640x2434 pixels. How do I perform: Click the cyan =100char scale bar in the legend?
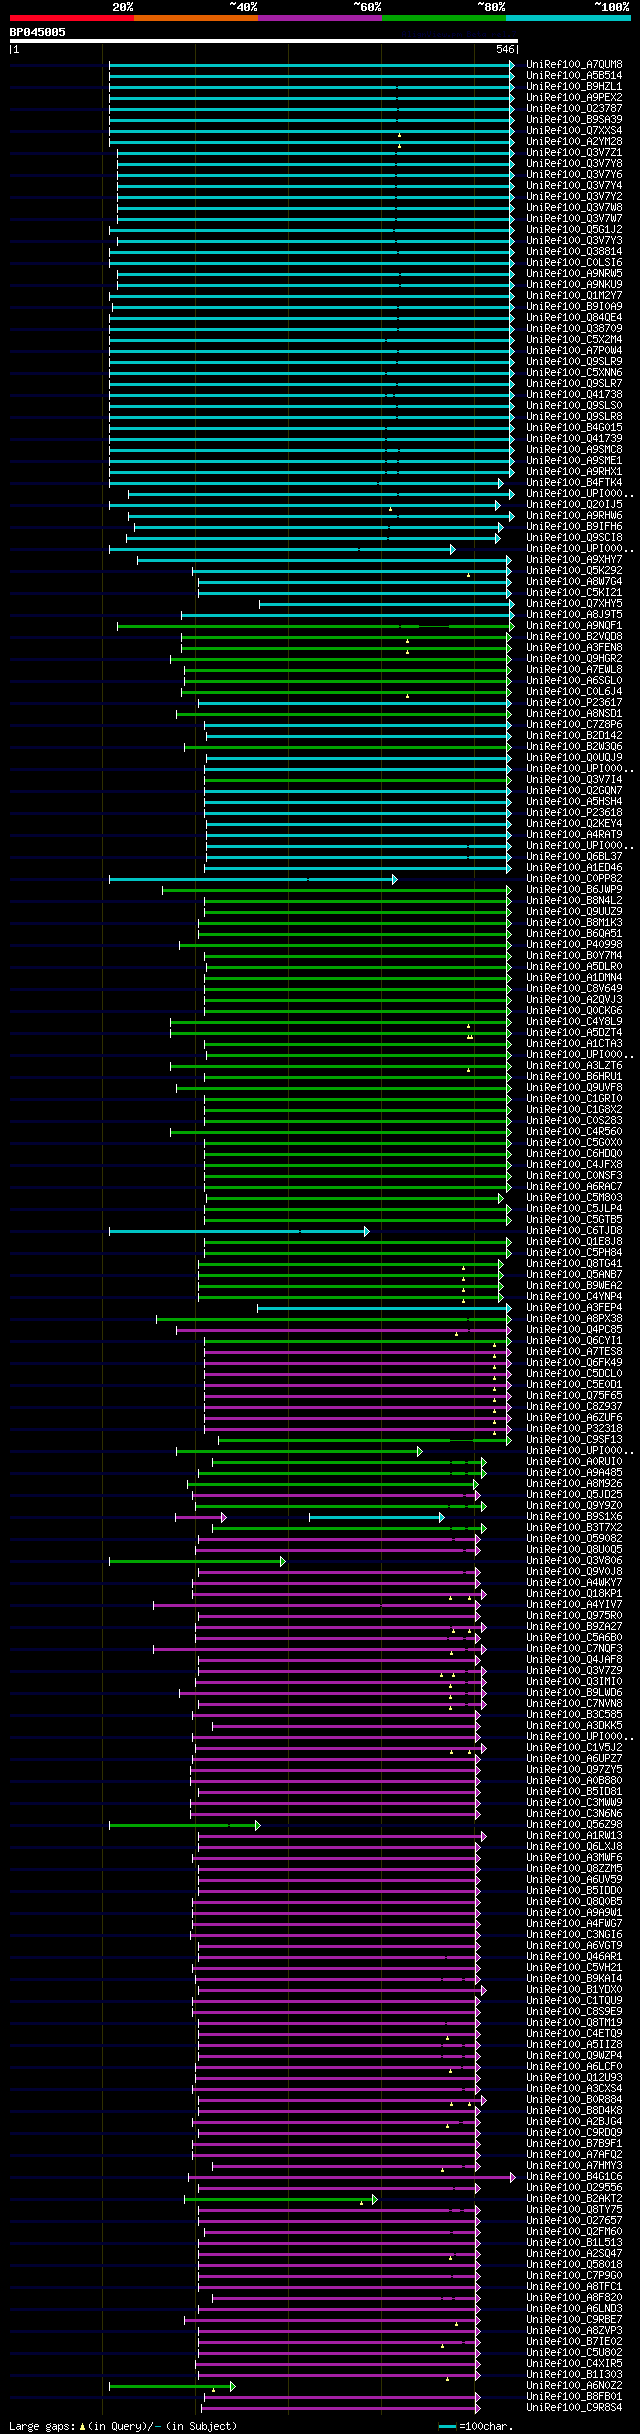[447, 2427]
